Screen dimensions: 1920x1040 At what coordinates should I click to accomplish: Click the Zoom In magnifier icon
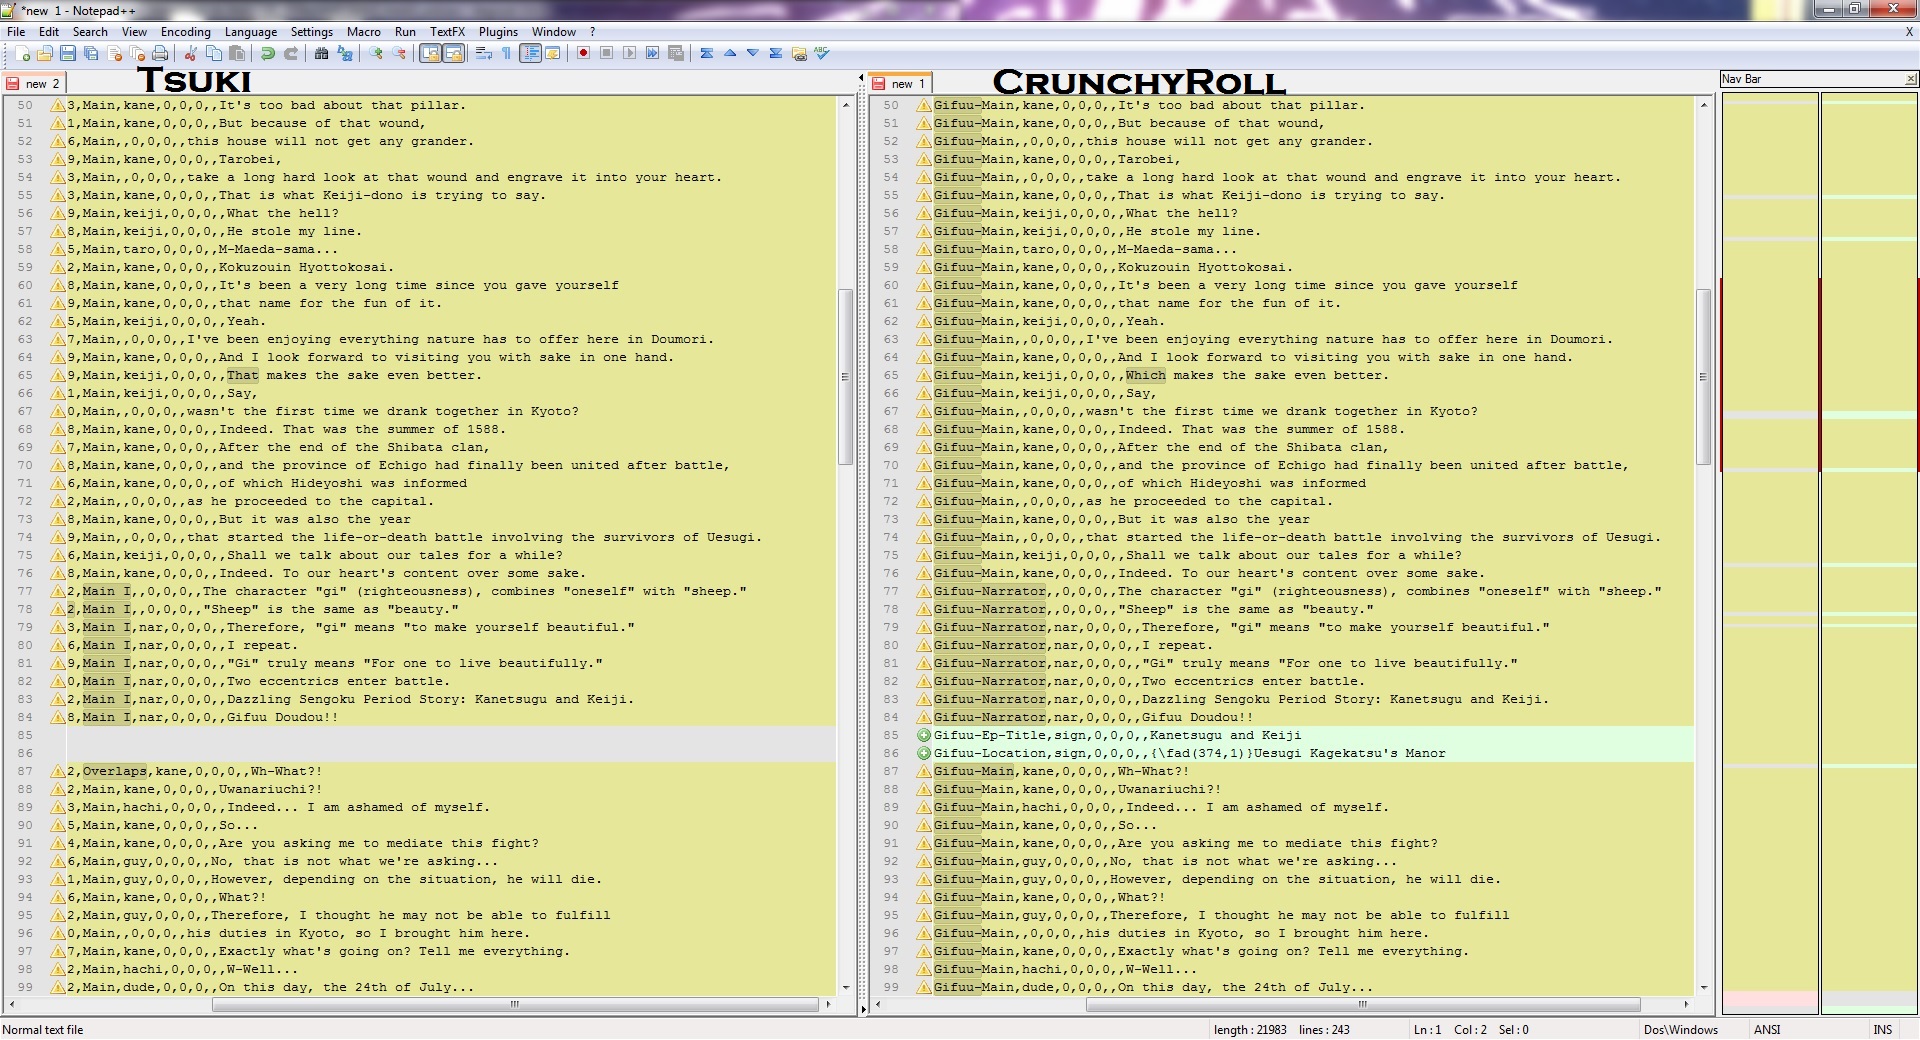376,53
